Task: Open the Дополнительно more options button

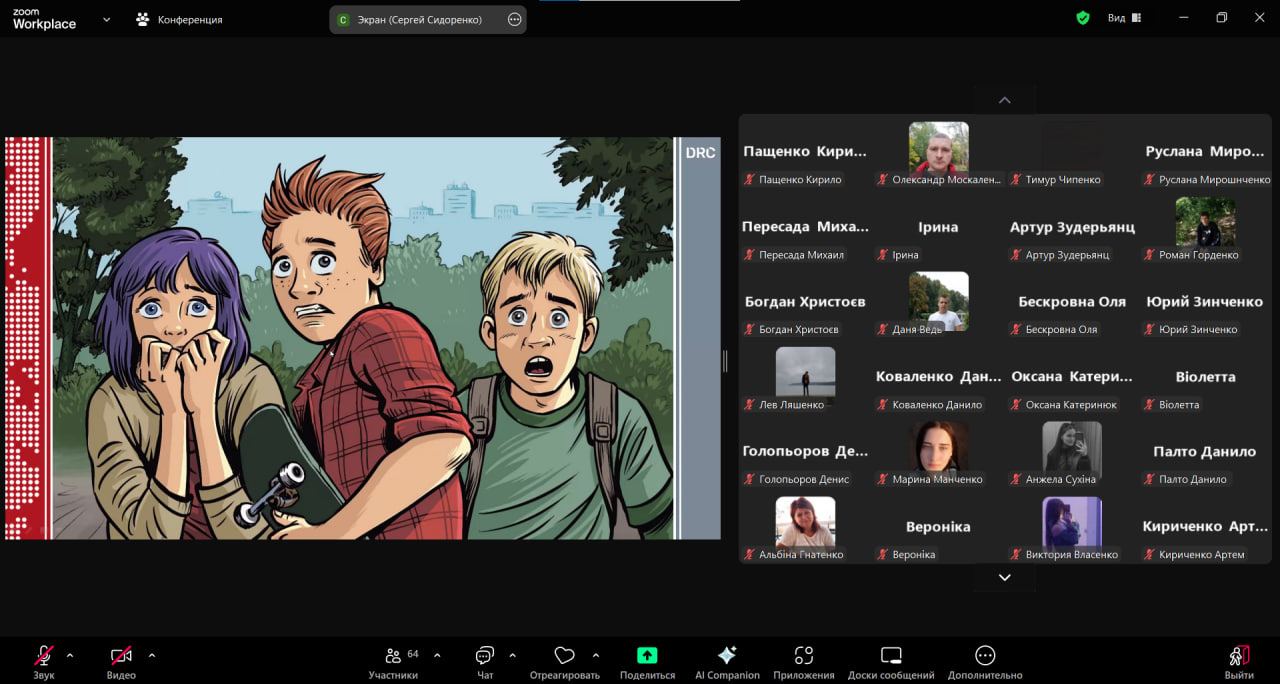Action: [x=985, y=661]
